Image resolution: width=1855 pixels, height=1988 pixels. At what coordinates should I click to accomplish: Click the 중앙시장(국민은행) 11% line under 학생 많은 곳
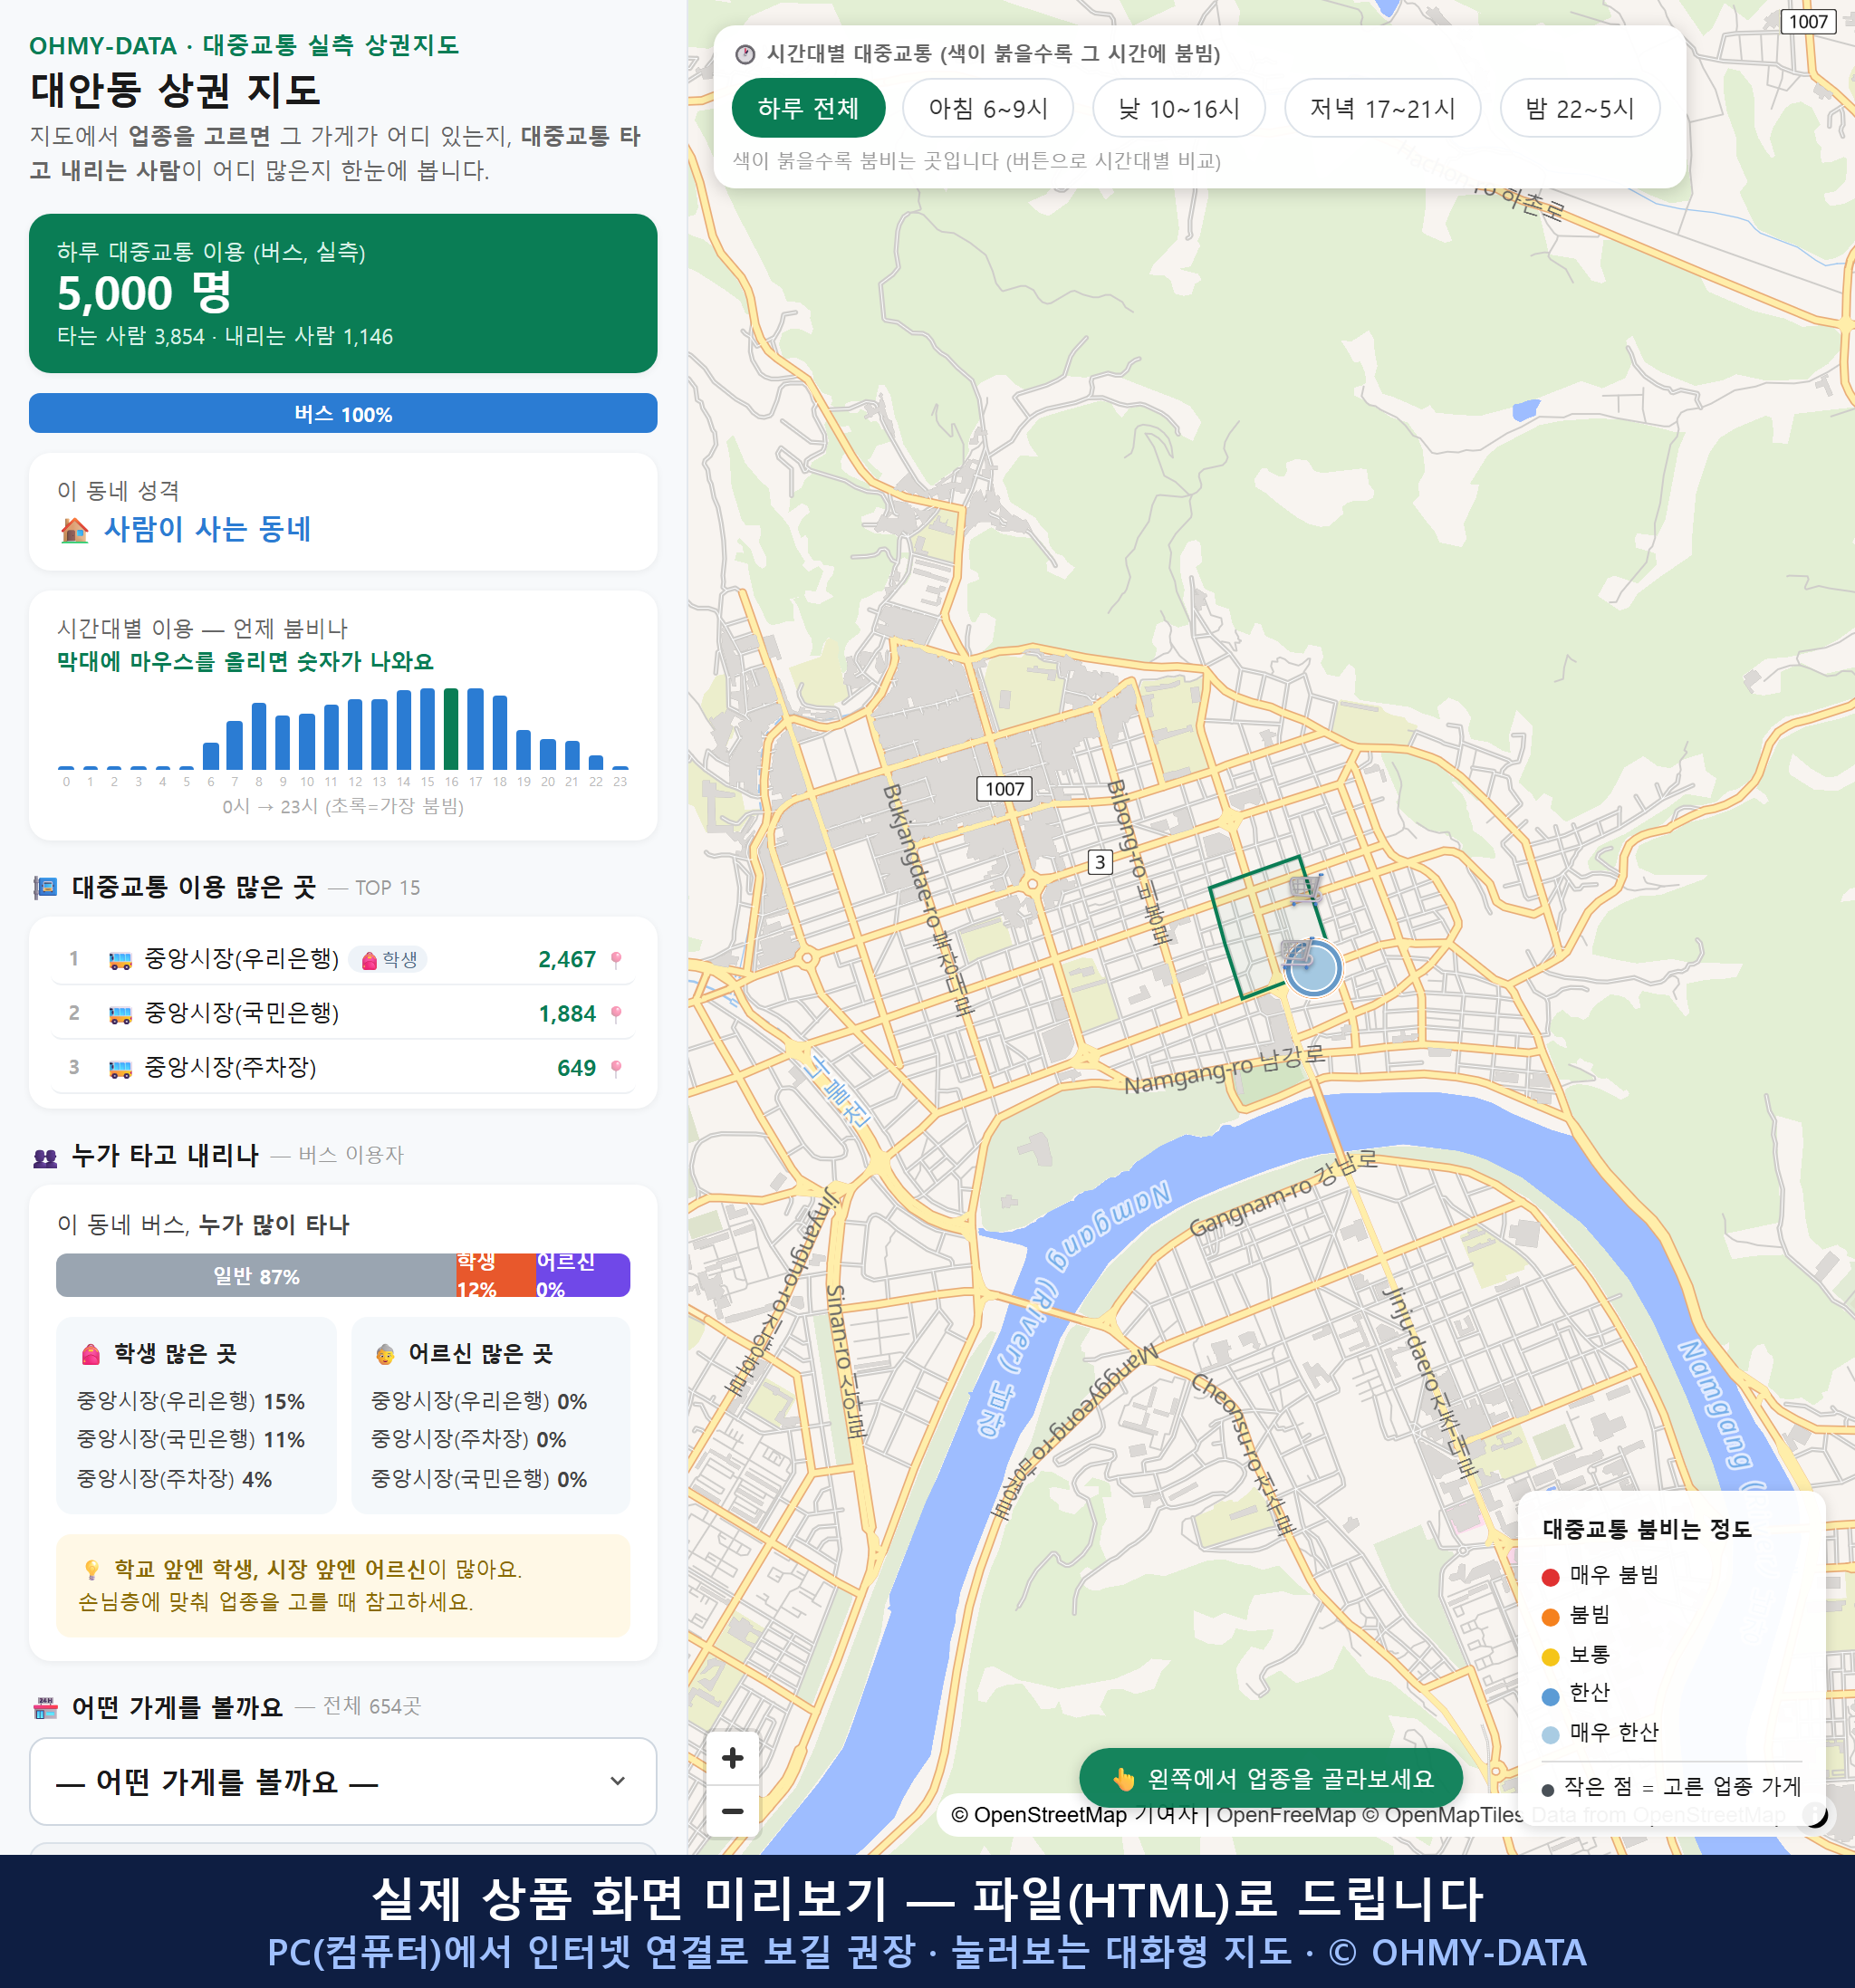(x=191, y=1440)
